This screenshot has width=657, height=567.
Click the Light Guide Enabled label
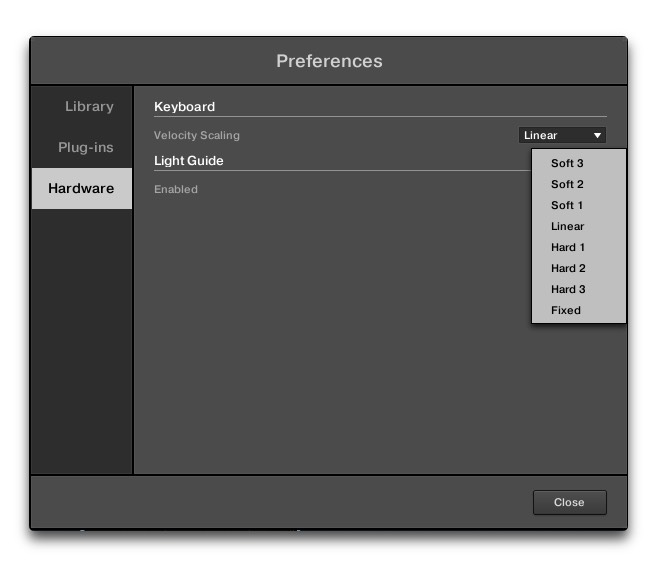tap(176, 189)
